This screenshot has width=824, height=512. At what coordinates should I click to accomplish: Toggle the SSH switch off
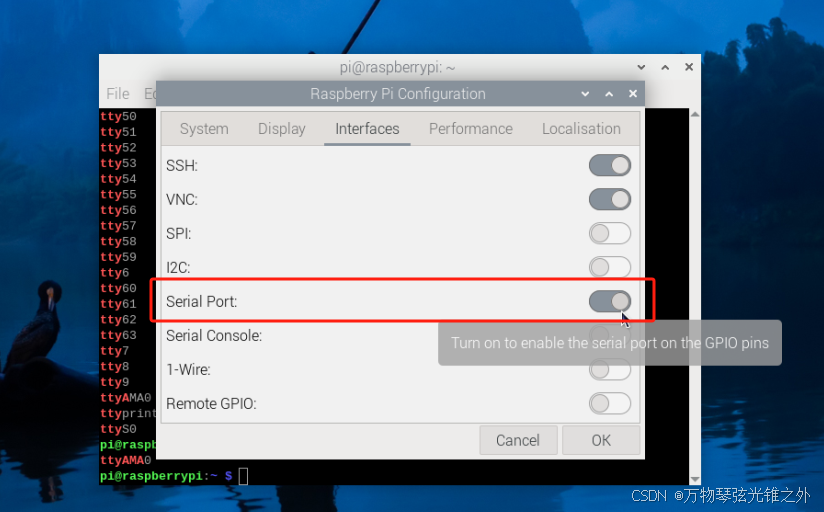(610, 166)
